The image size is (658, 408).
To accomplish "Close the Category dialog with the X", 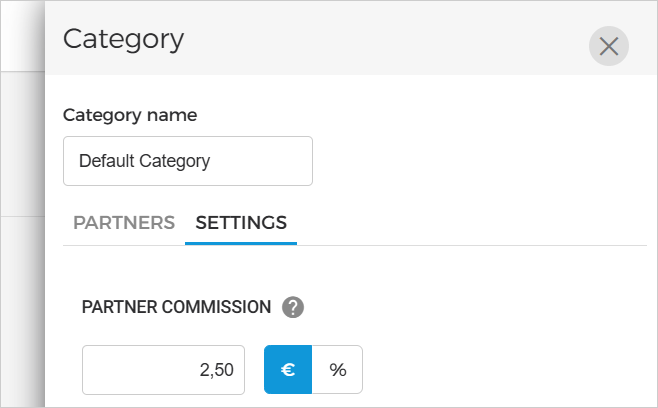I will pyautogui.click(x=608, y=46).
